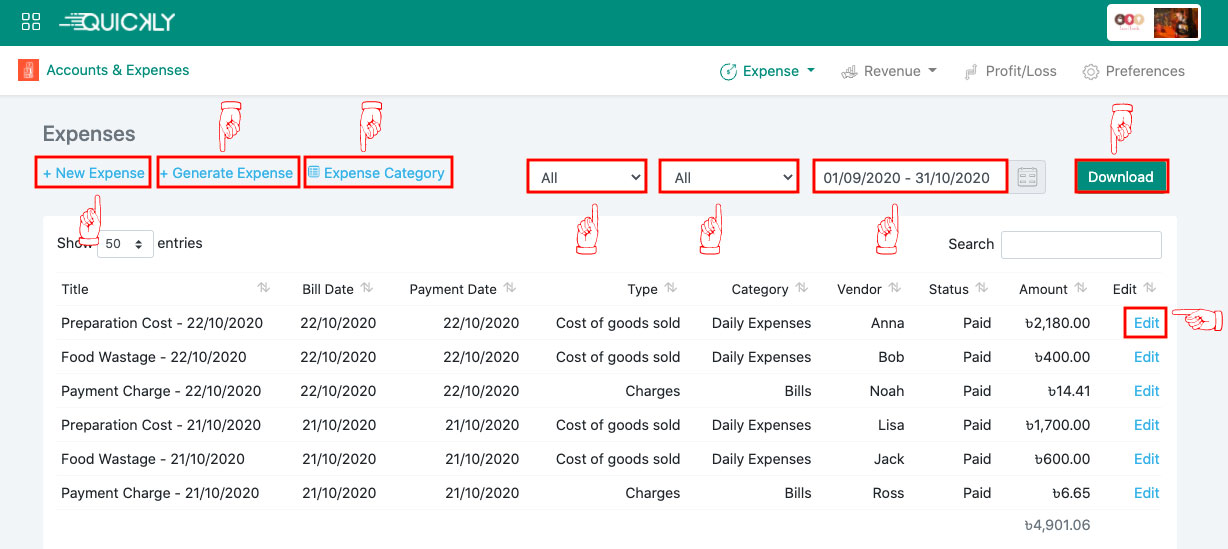The width and height of the screenshot is (1228, 549).
Task: Open the Expense menu
Action: [768, 71]
